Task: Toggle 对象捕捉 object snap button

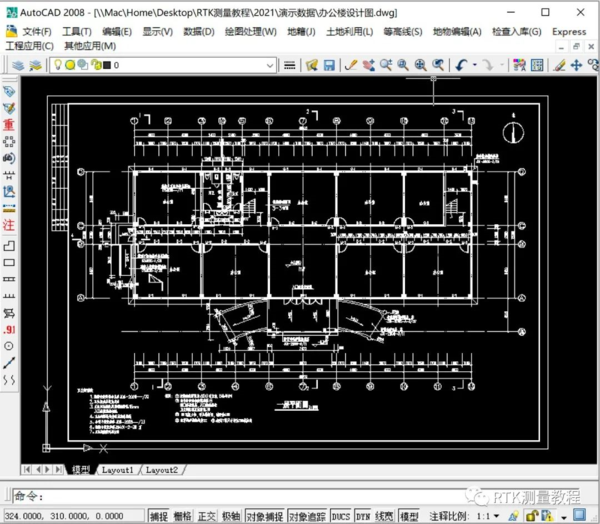Action: [x=265, y=516]
